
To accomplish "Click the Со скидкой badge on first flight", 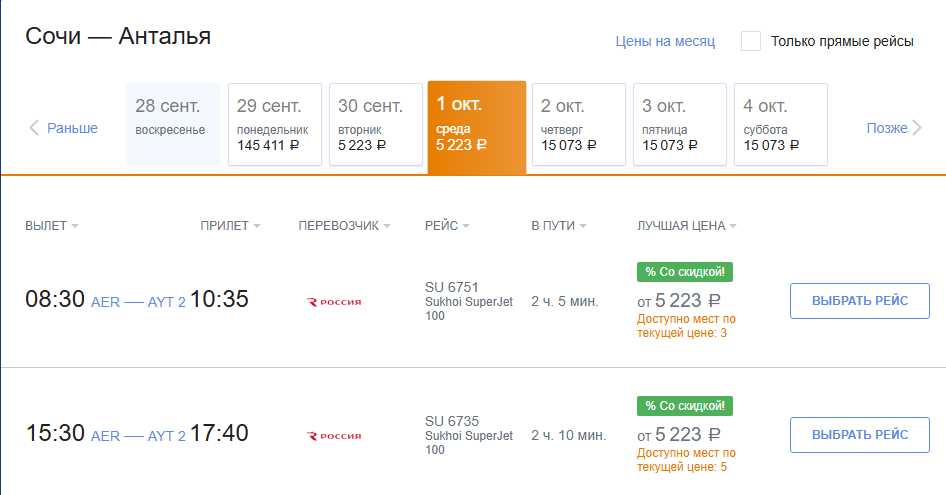I will tap(685, 271).
